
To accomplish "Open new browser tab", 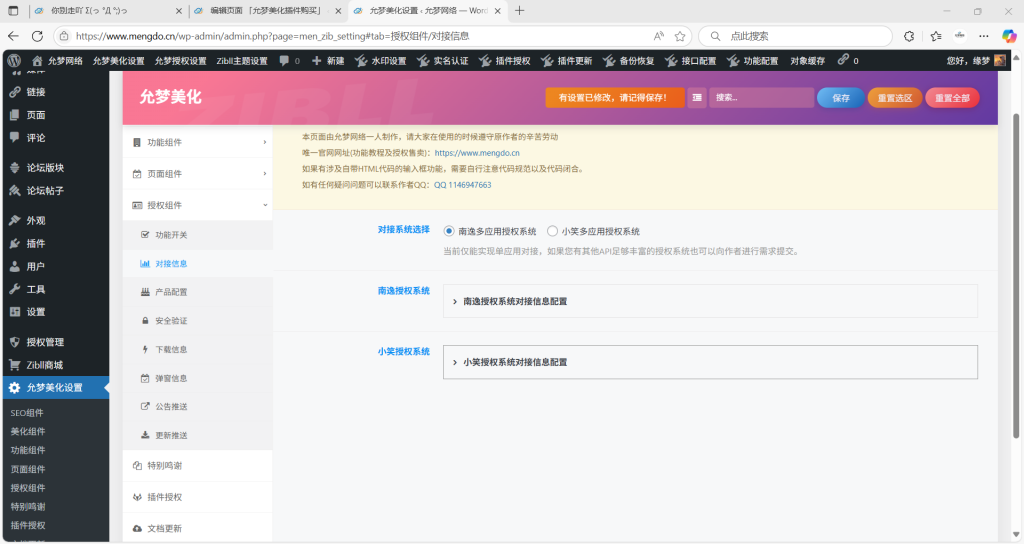I will (x=519, y=10).
